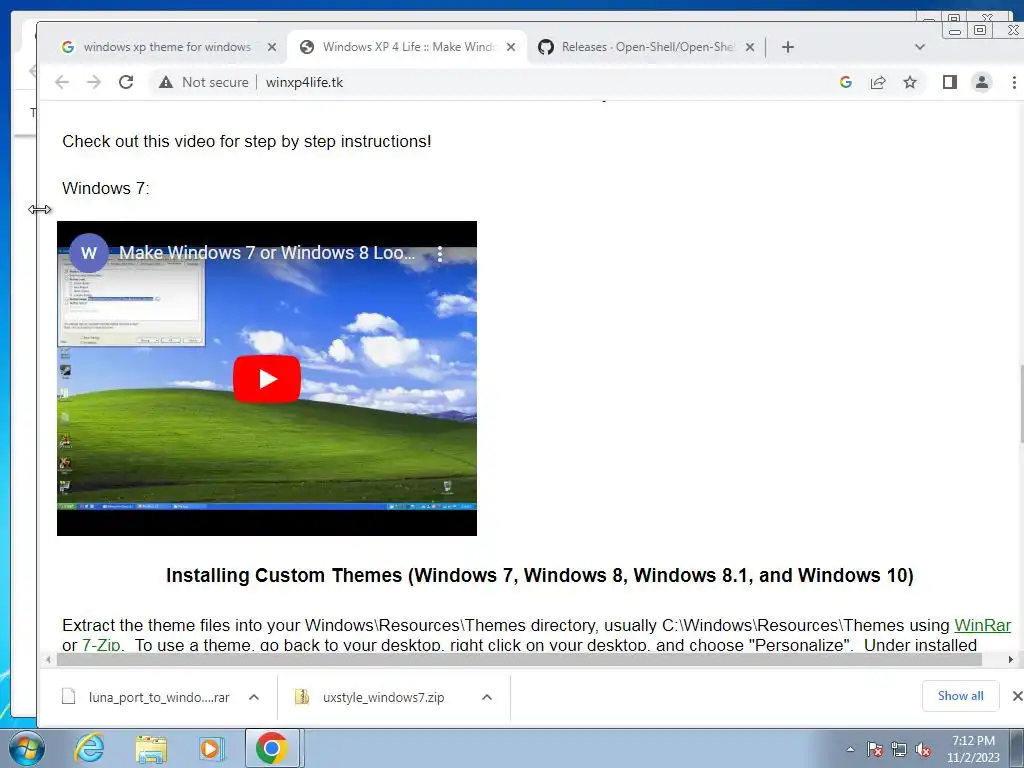Click the Show all downloads button
This screenshot has height=768, width=1024.
click(961, 696)
